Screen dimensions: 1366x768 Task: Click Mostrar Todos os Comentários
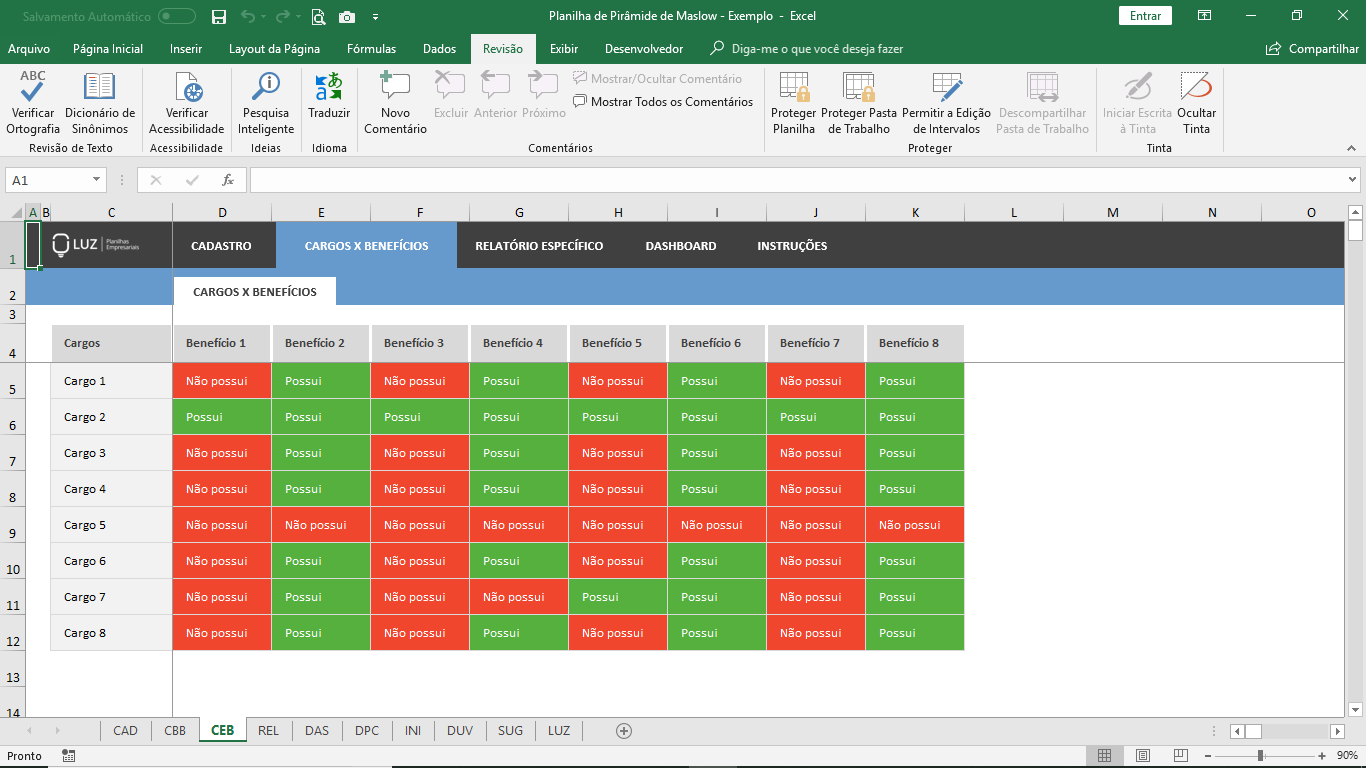[663, 102]
